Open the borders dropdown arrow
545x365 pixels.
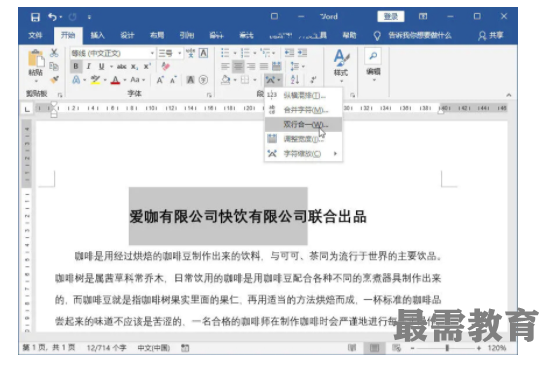click(x=255, y=80)
